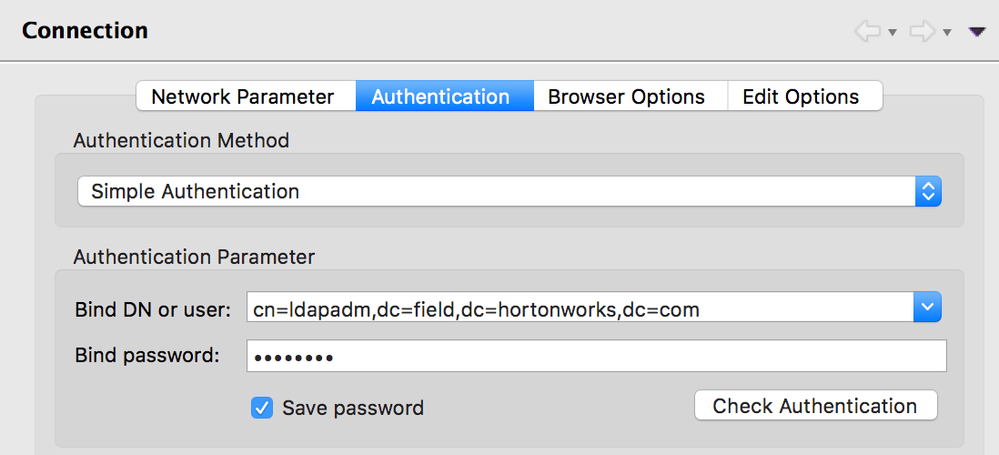Expand the Bind DN or user dropdown arrow
Screen dimensions: 999x455
point(928,309)
